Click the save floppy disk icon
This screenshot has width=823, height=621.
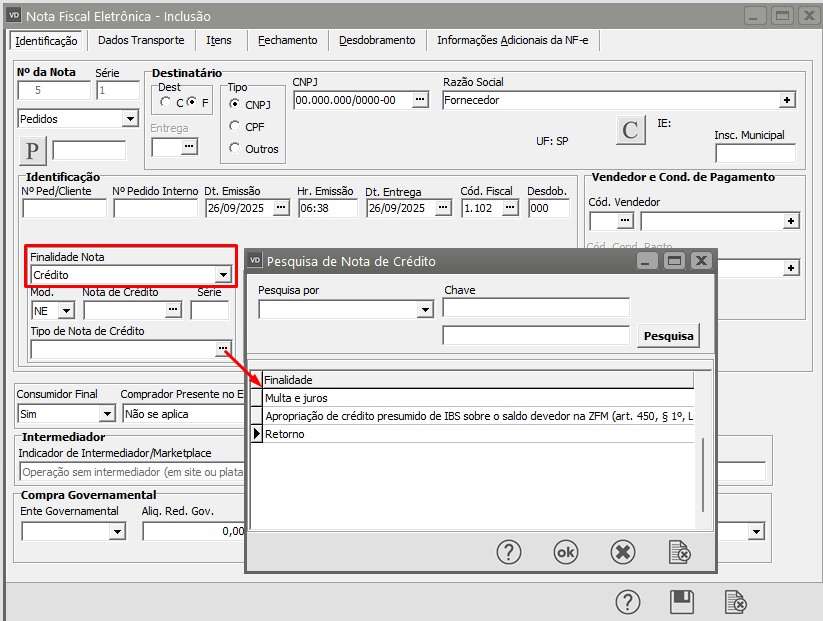pyautogui.click(x=682, y=602)
